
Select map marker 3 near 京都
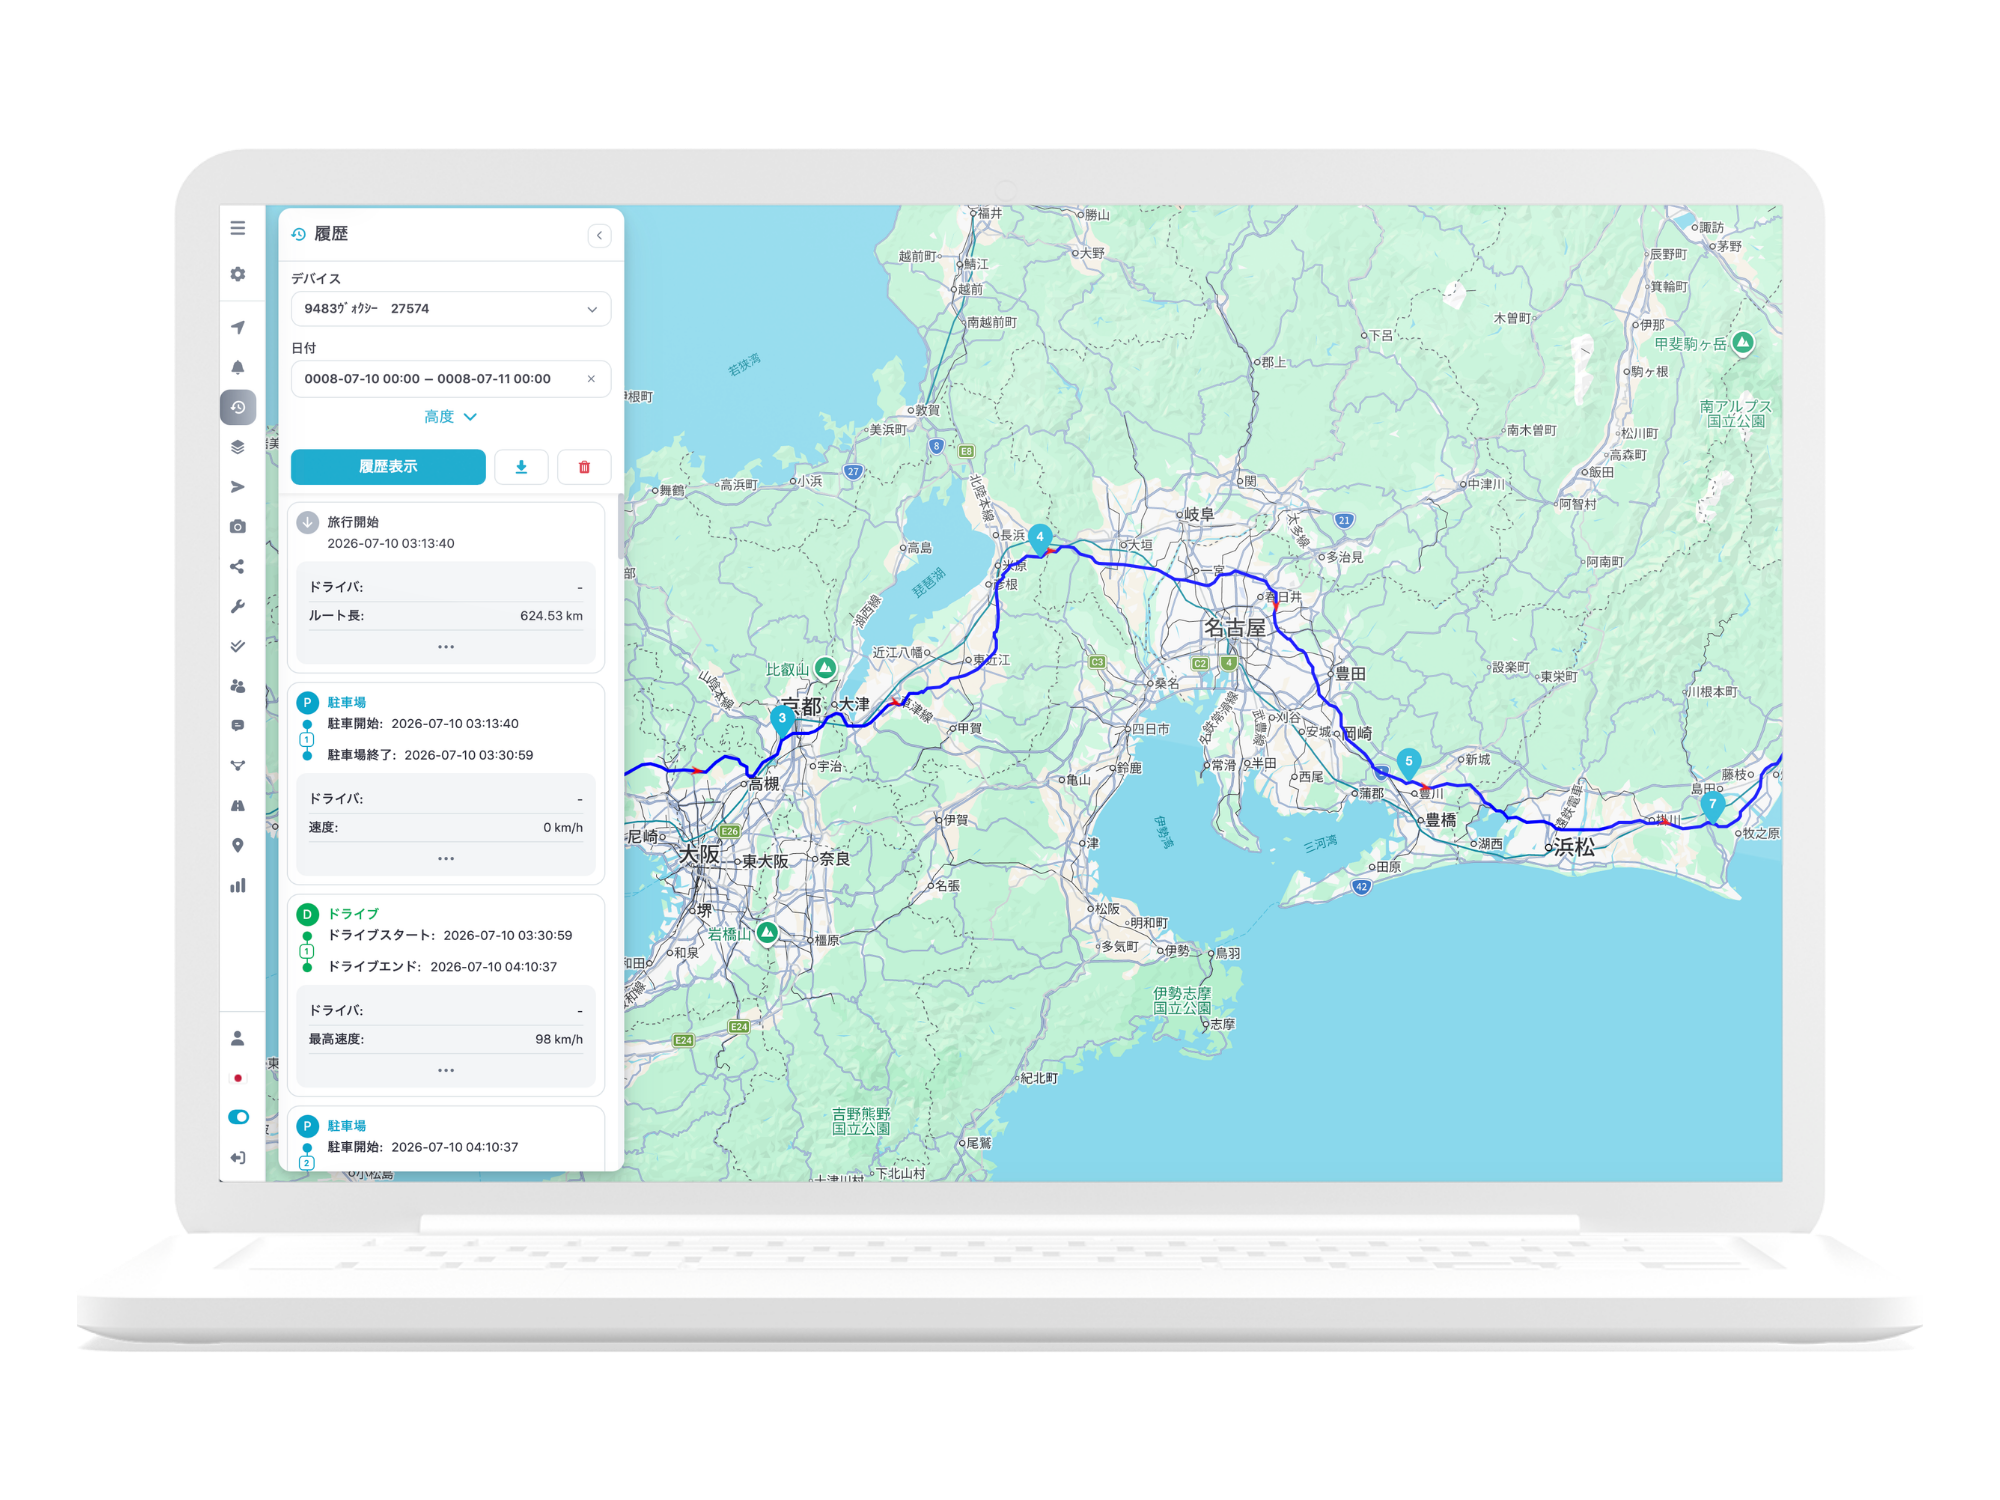[x=782, y=720]
